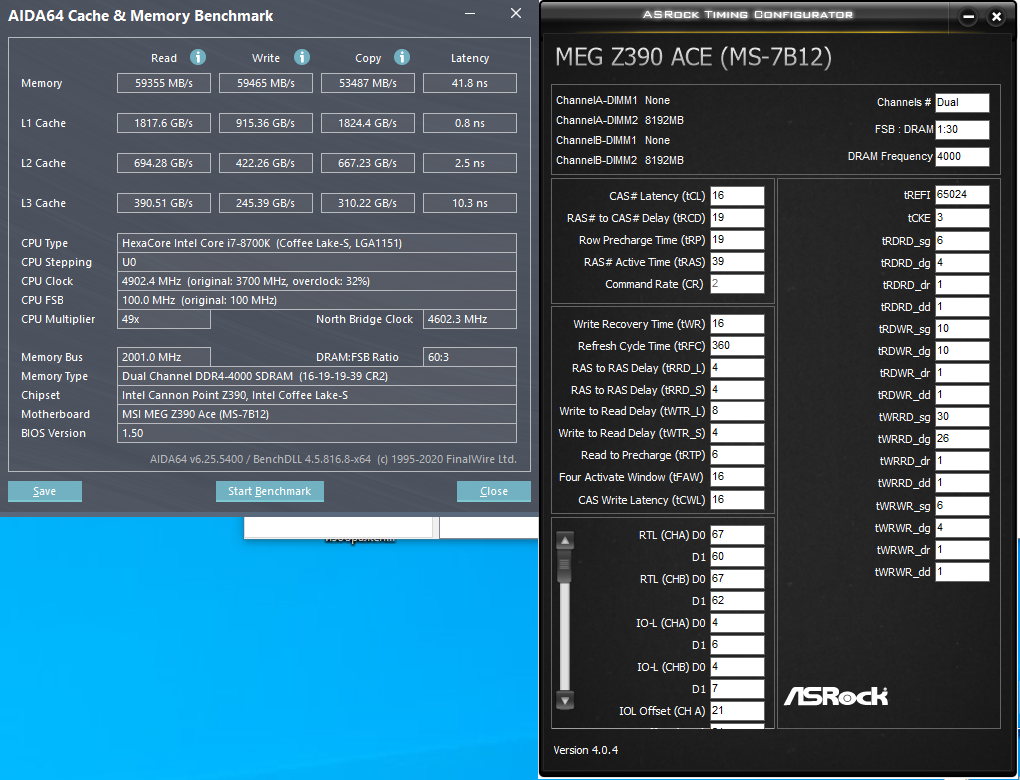Click the tRRD_S field
Screen dimensions: 1020x780
[737, 390]
